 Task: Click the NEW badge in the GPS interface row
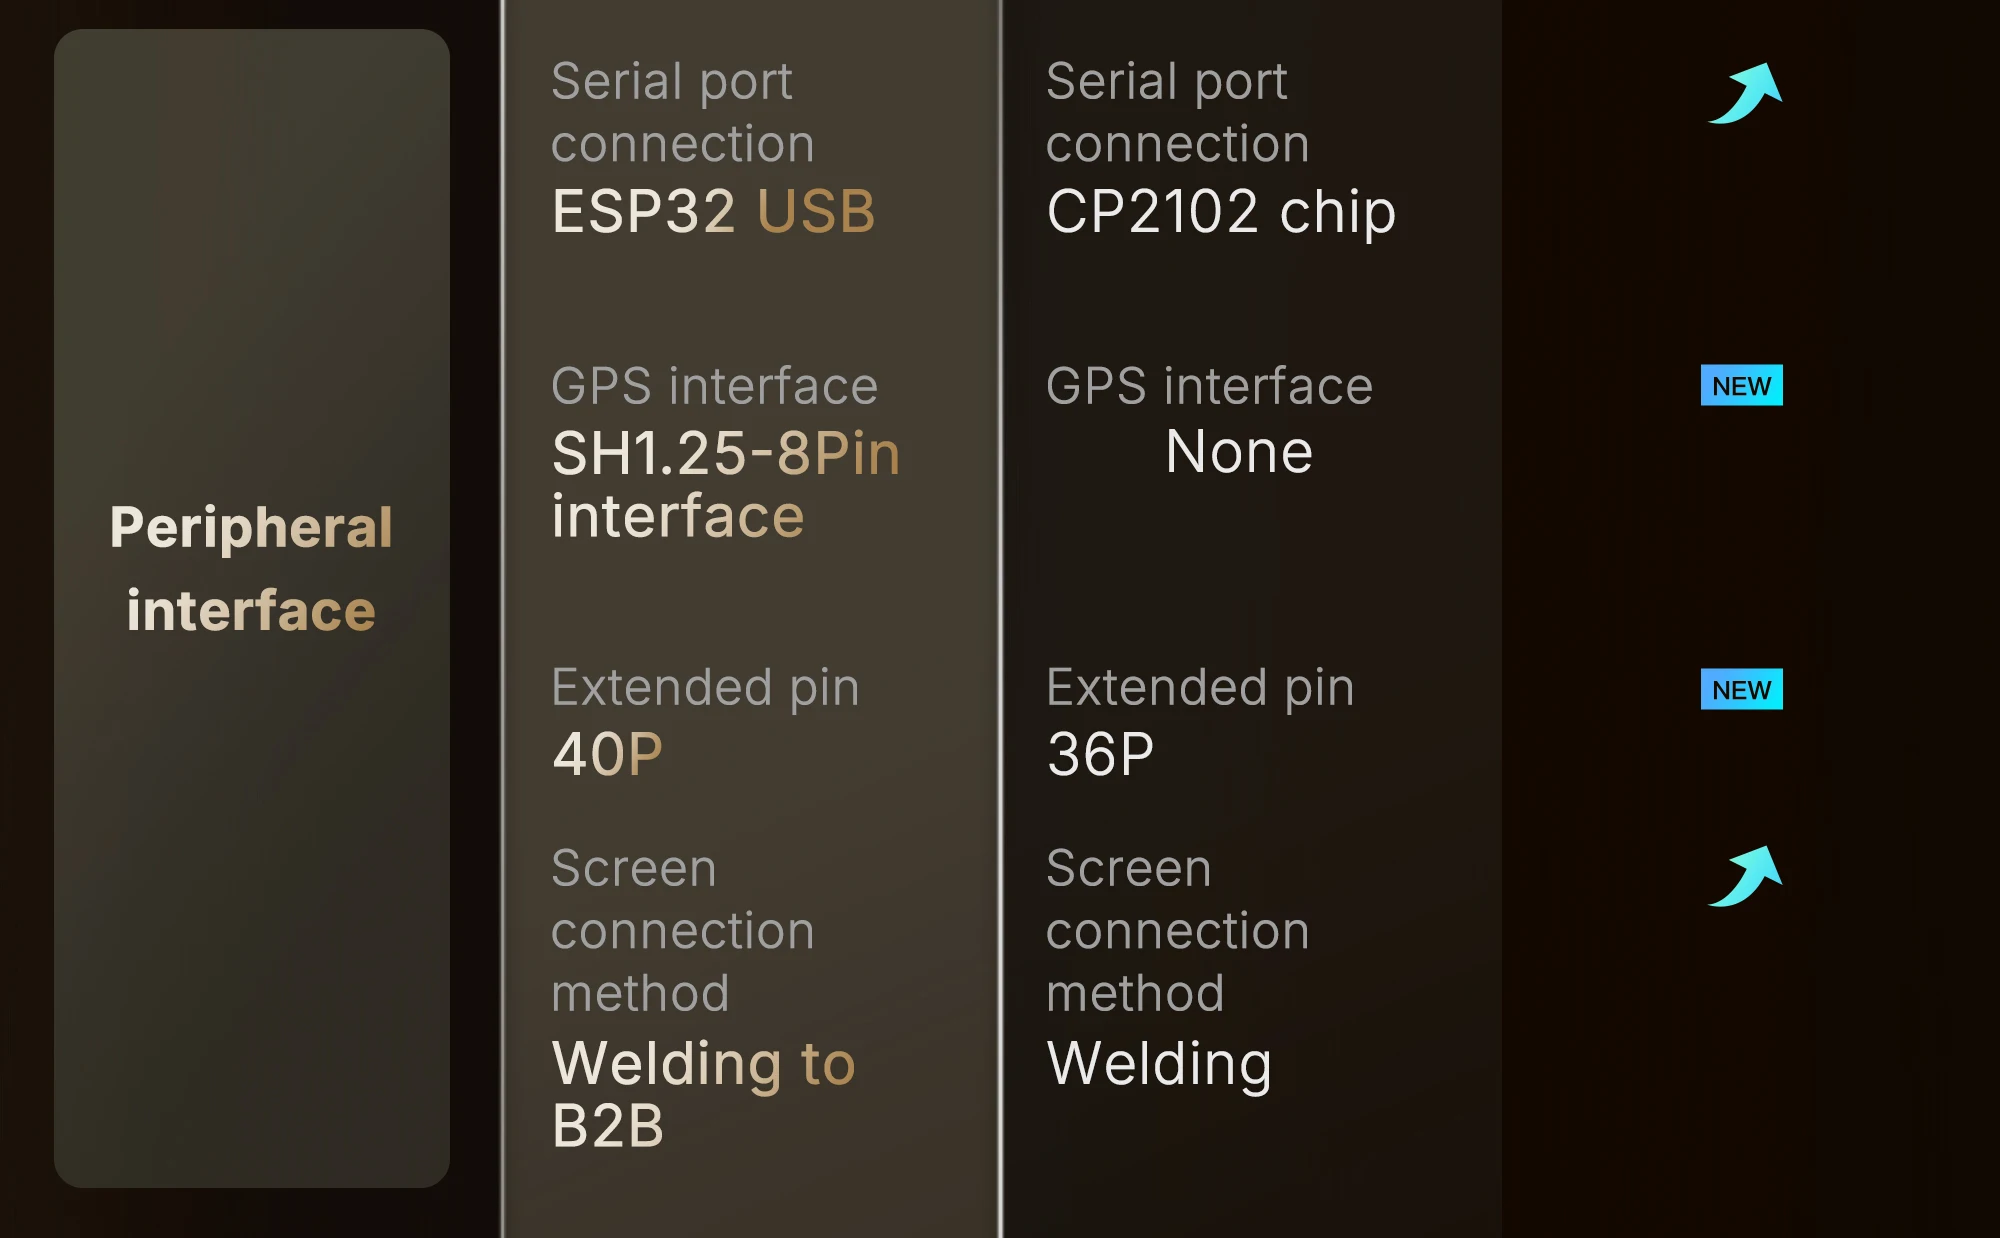click(1741, 386)
